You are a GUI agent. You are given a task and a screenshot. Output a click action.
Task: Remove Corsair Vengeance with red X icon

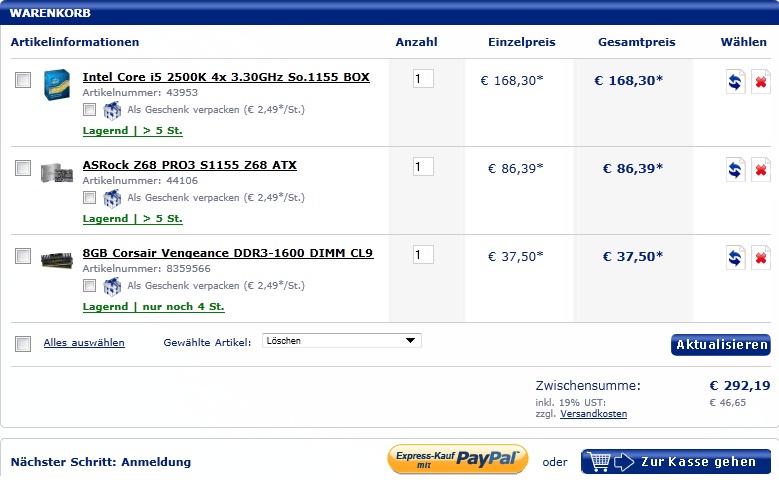pos(761,257)
